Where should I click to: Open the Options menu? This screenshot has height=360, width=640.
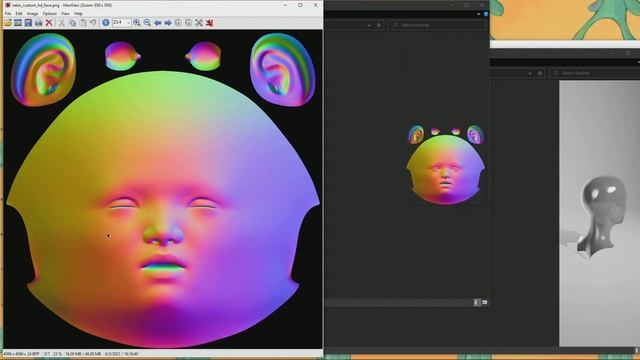[50, 13]
